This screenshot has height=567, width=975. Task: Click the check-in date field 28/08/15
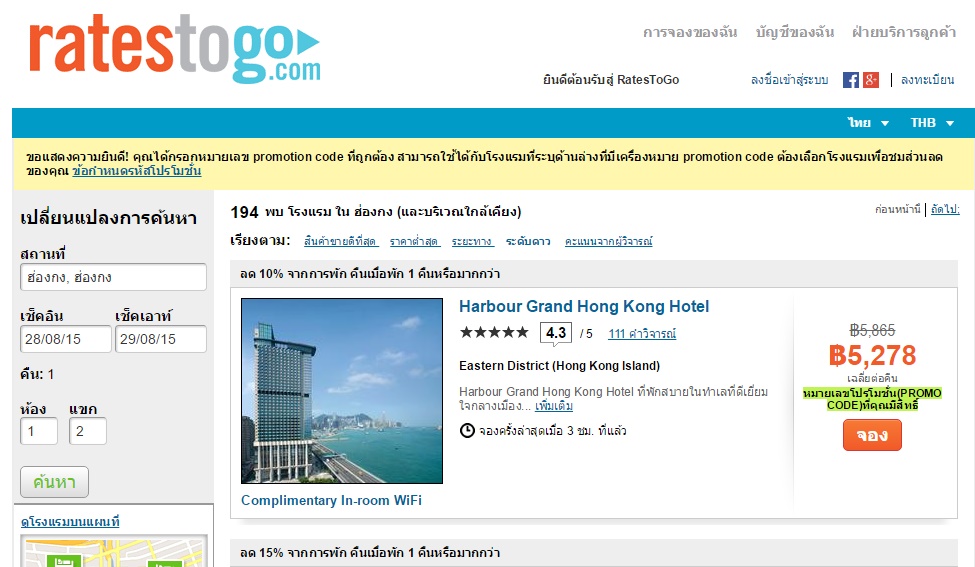pos(66,339)
